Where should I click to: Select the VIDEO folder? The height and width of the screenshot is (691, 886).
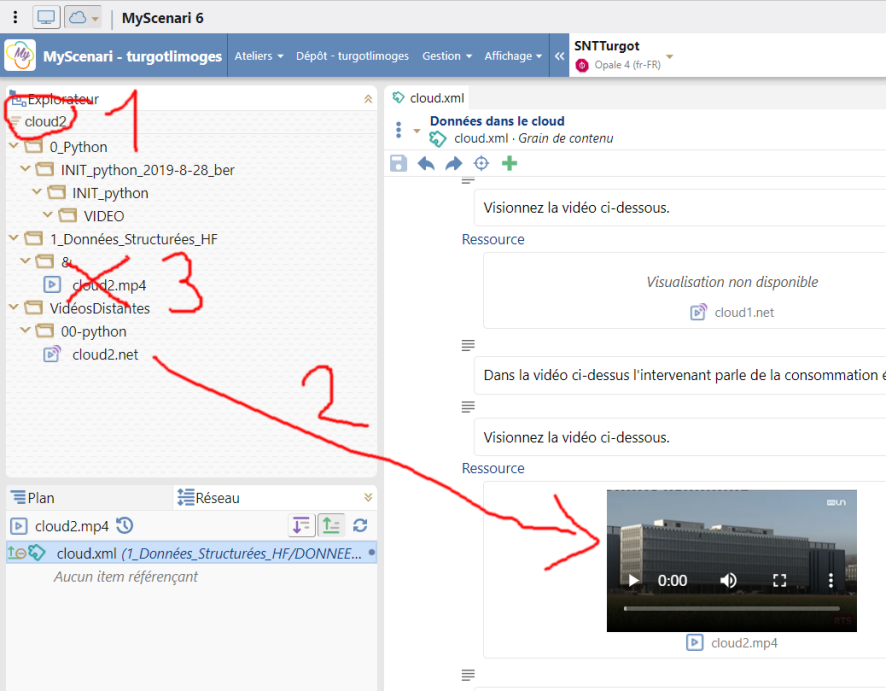104,216
